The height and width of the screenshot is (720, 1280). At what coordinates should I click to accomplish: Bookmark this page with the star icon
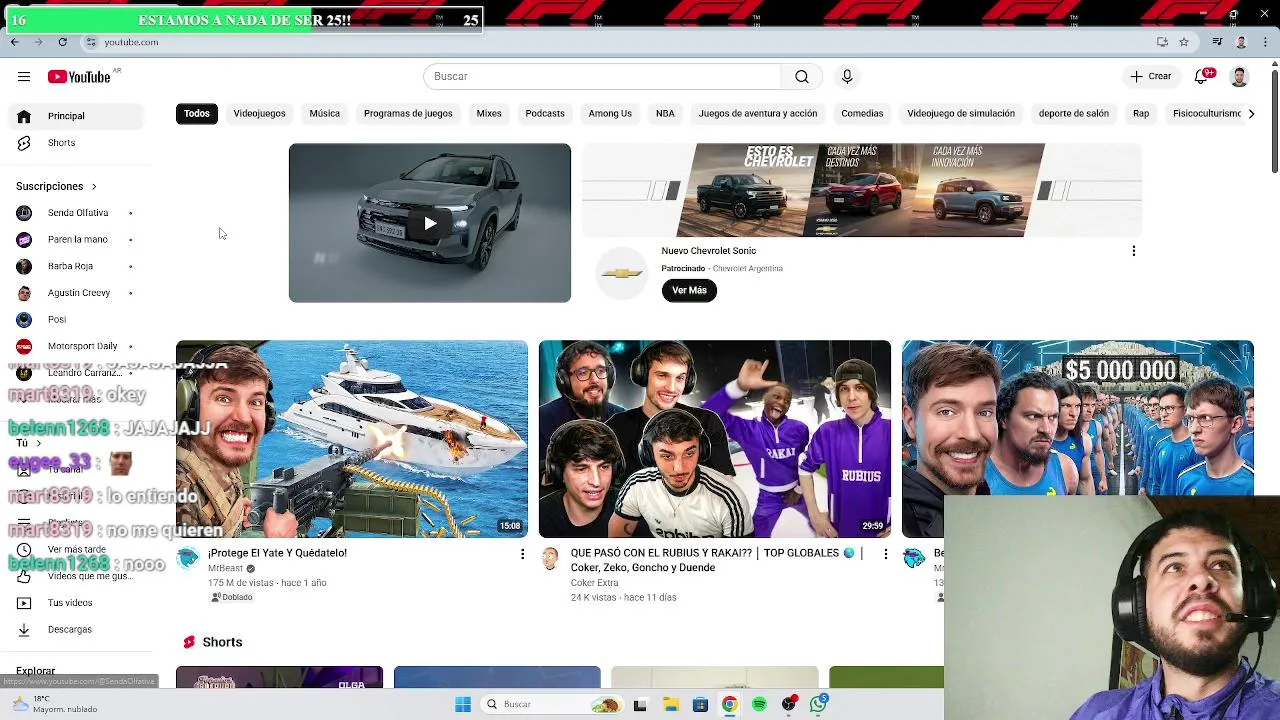point(1184,42)
